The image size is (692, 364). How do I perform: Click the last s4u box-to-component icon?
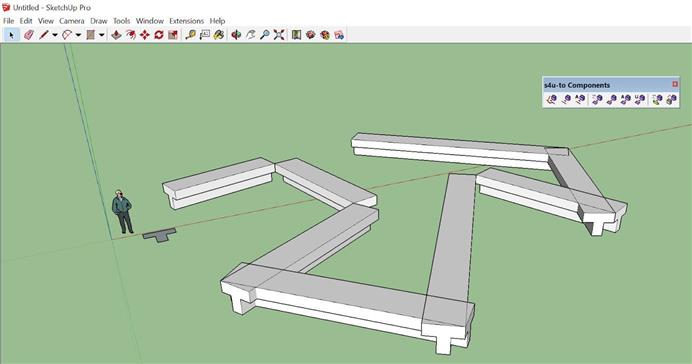(671, 100)
